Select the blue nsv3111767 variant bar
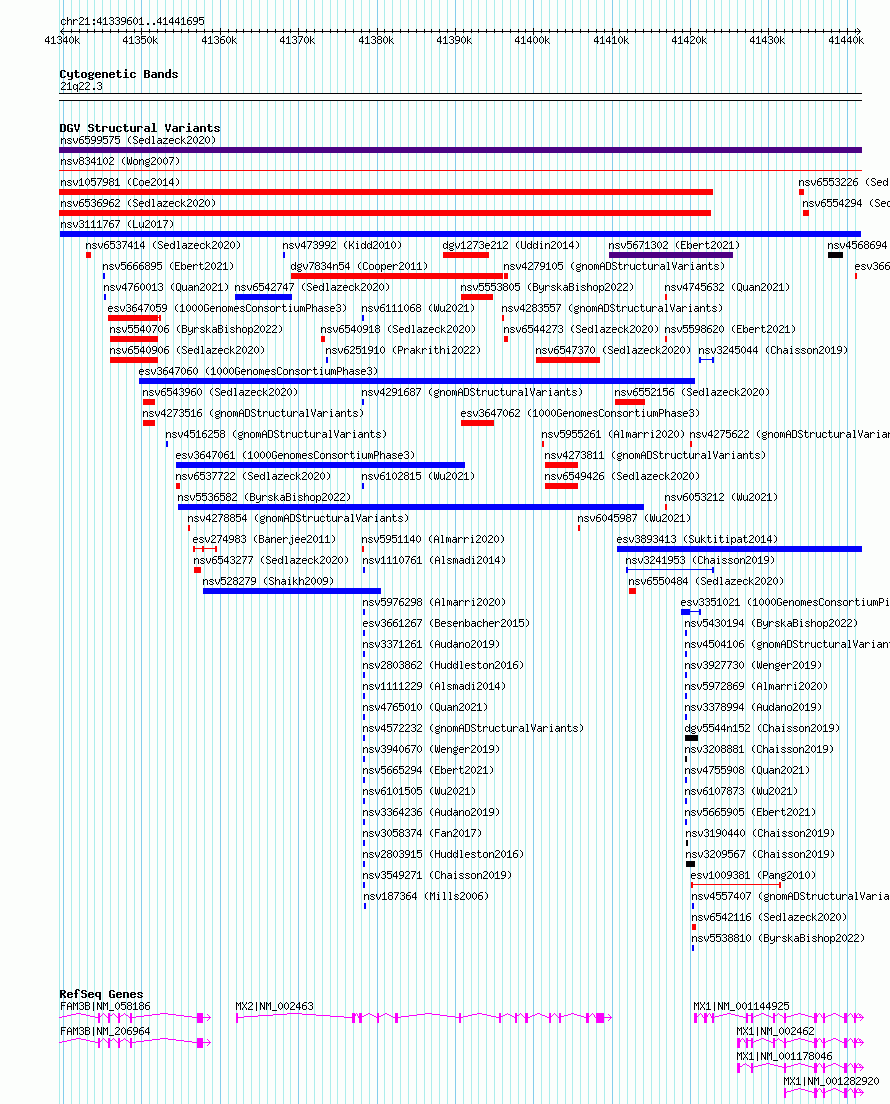Image resolution: width=890 pixels, height=1104 pixels. pyautogui.click(x=460, y=234)
